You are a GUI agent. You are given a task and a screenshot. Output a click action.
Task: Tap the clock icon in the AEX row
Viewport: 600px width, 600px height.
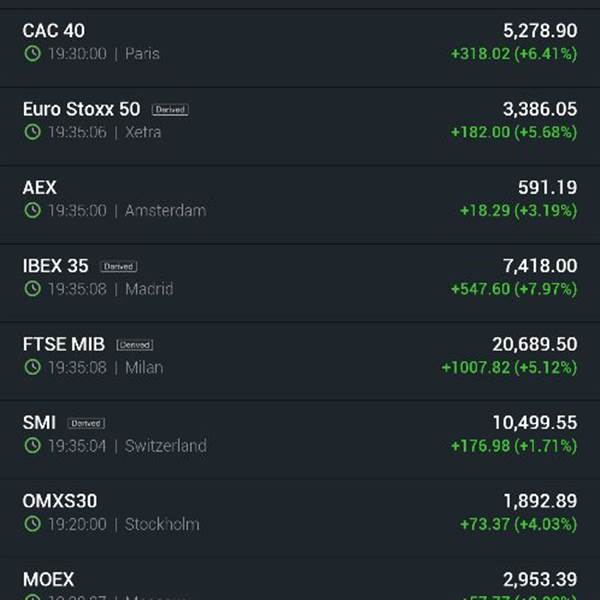(x=33, y=210)
